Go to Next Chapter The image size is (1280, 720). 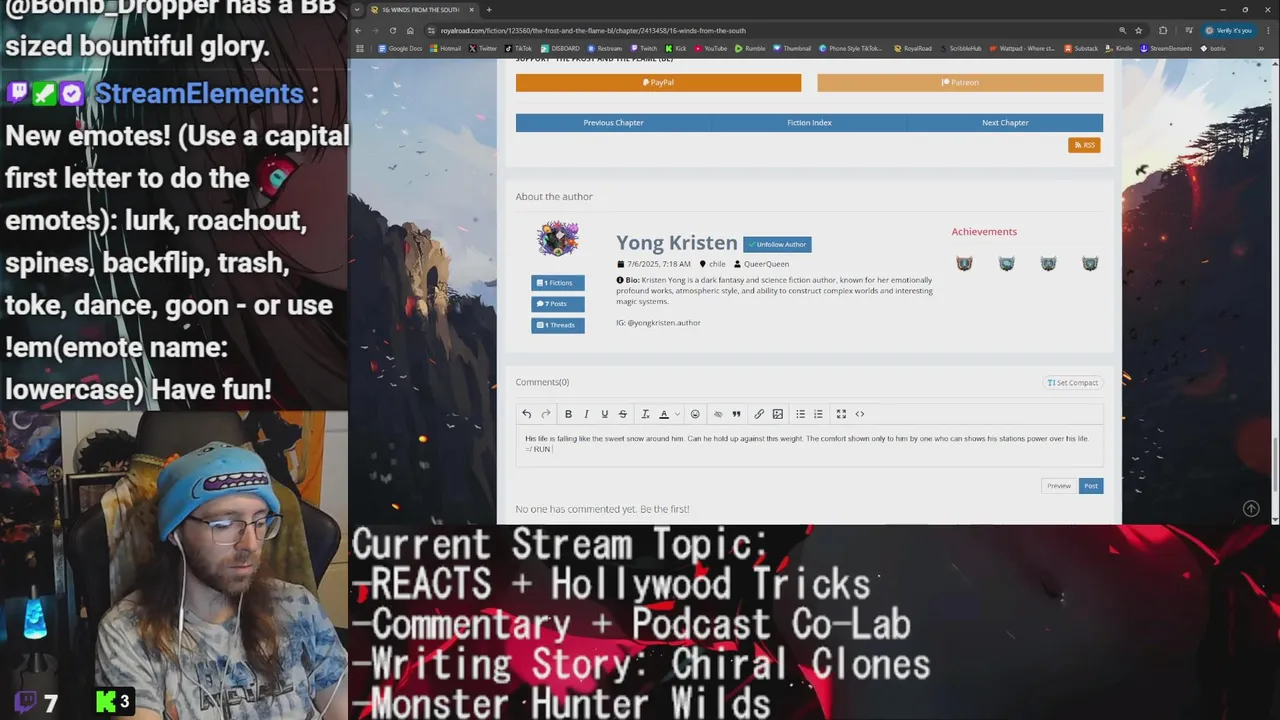[1005, 122]
